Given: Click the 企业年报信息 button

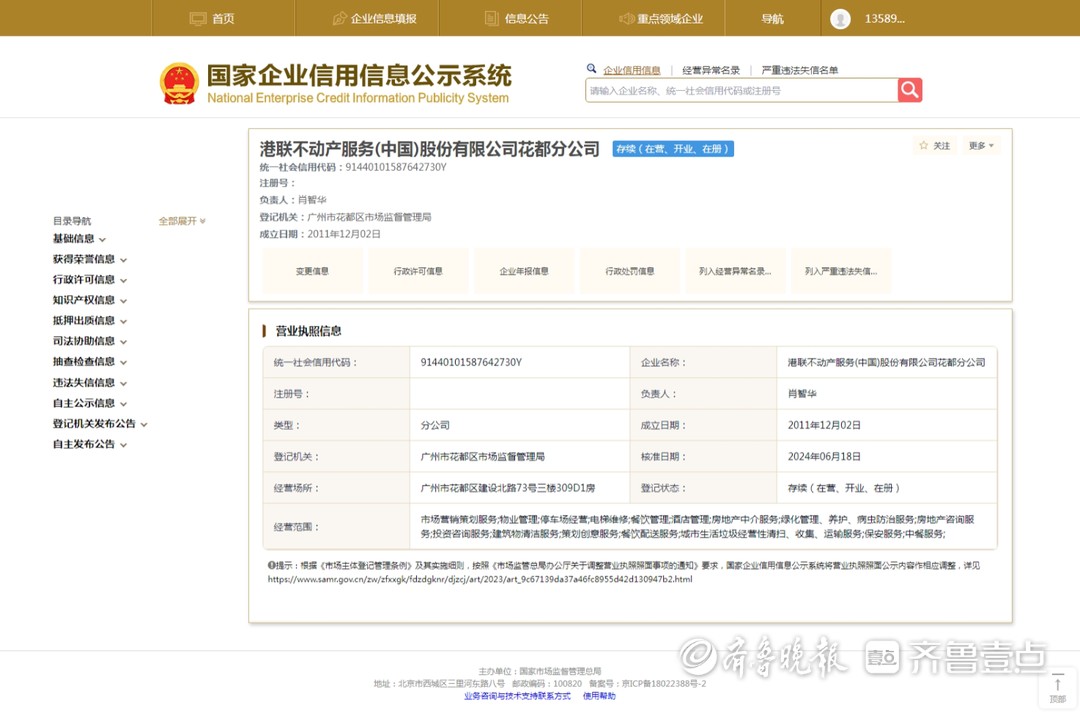Looking at the screenshot, I should 524,271.
